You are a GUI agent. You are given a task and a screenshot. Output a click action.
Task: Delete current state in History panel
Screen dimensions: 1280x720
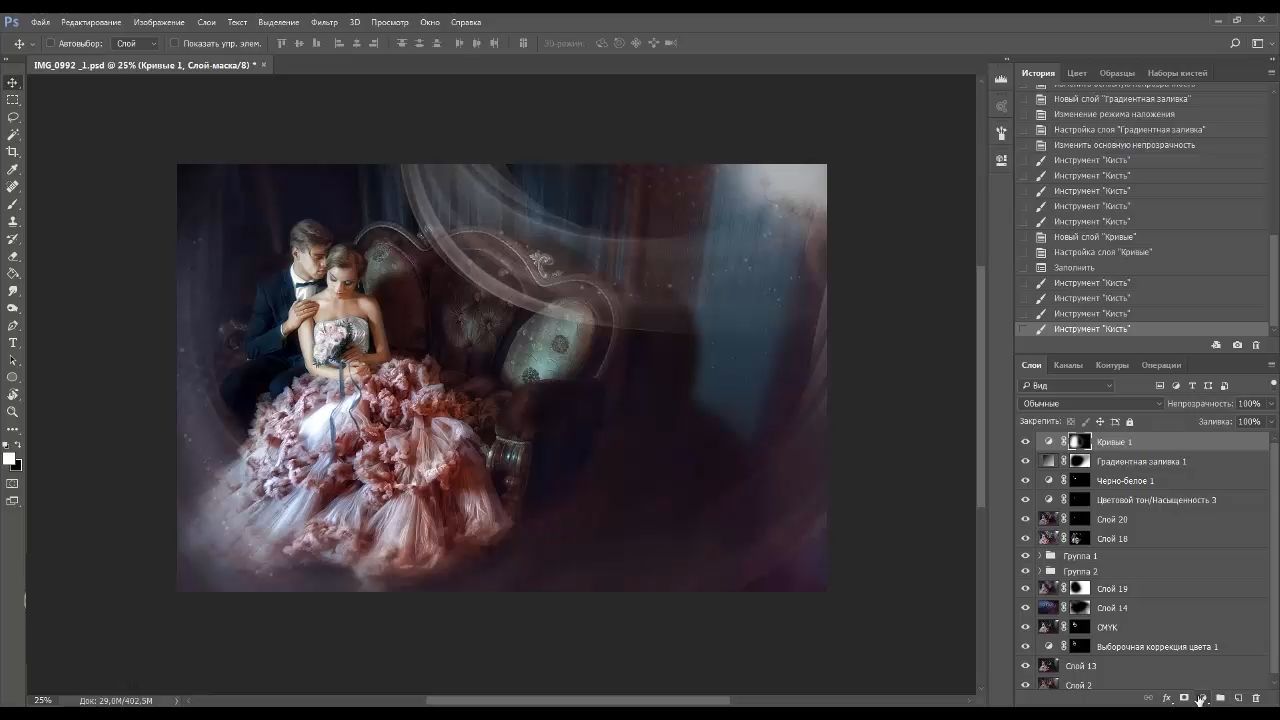[1256, 345]
